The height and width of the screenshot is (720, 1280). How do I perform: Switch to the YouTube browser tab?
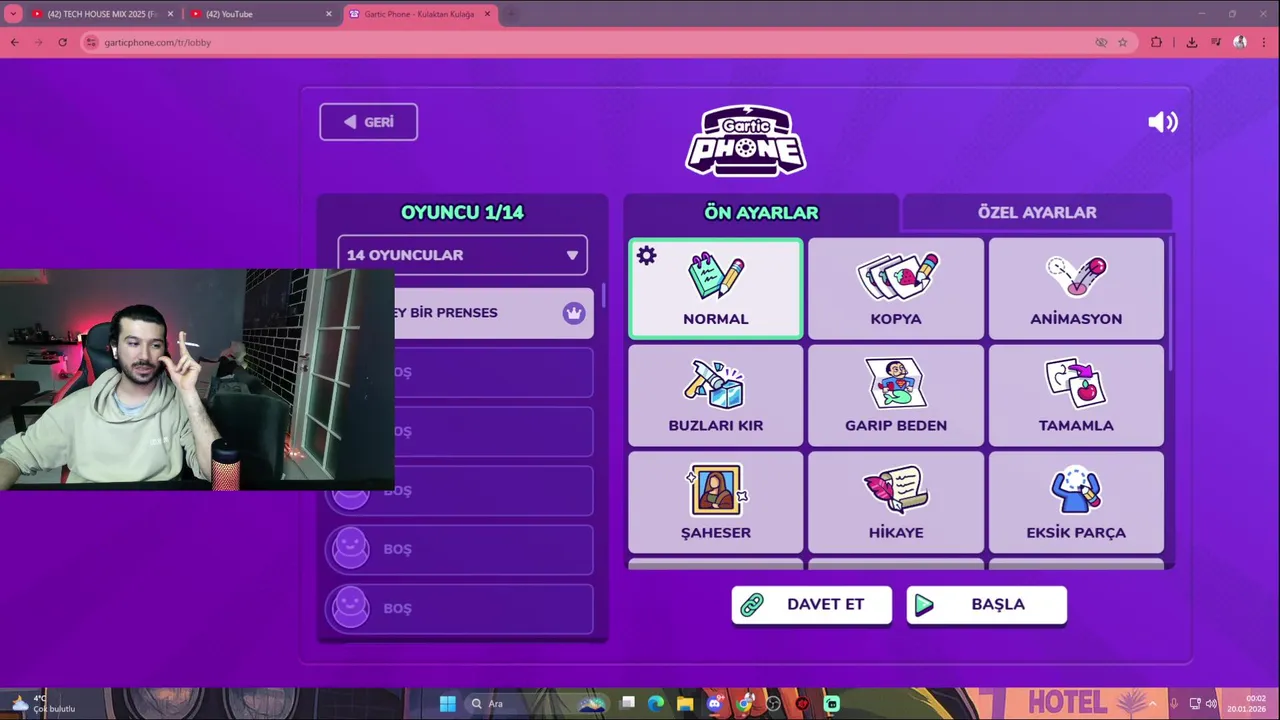click(260, 14)
